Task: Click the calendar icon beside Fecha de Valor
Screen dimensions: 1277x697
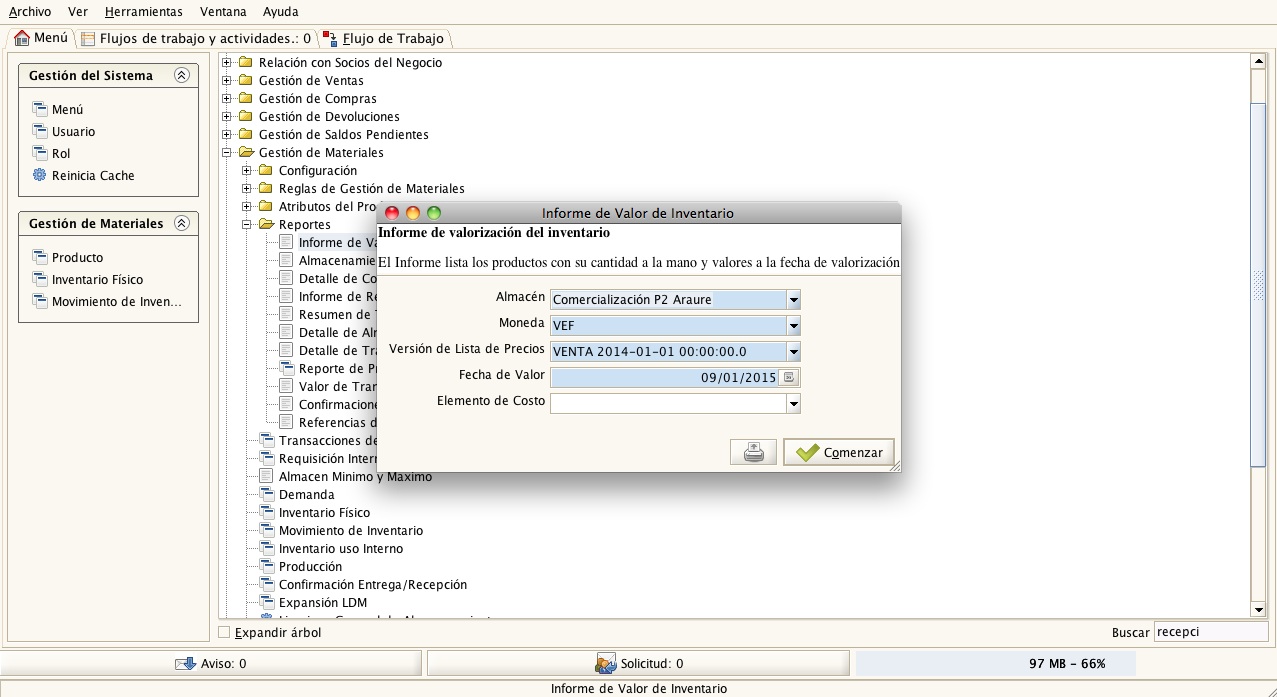Action: pos(788,378)
